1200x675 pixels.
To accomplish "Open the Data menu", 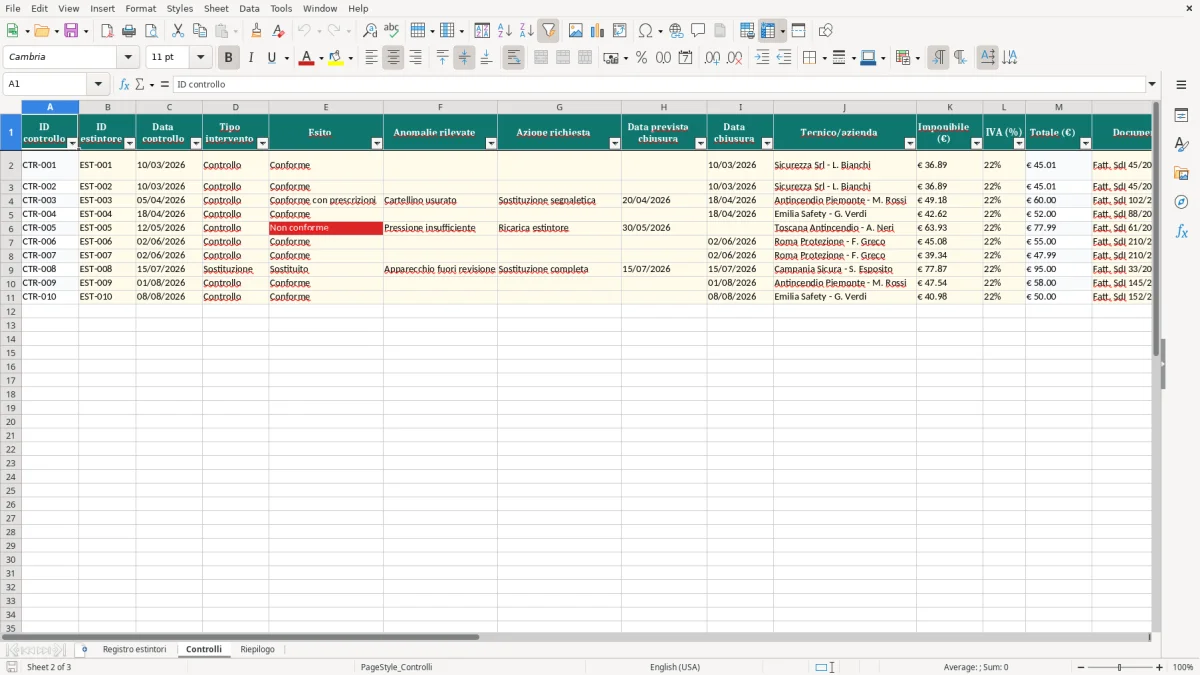I will click(x=249, y=8).
